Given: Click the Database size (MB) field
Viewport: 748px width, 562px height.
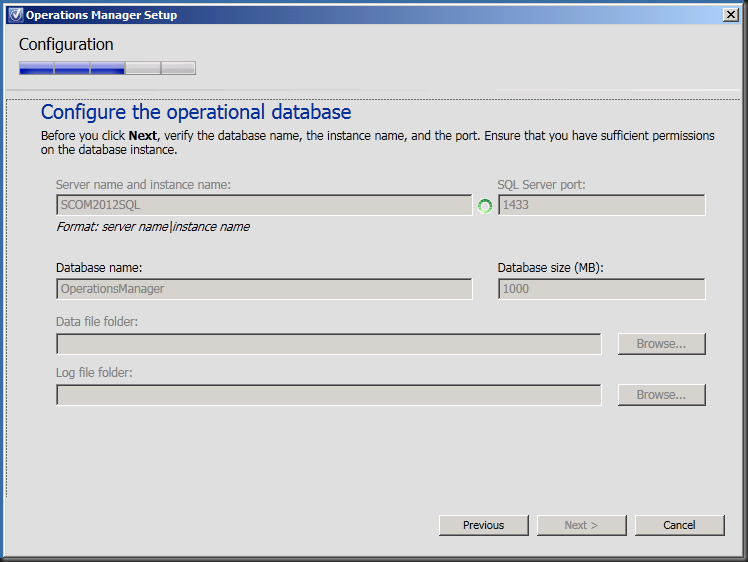Looking at the screenshot, I should pyautogui.click(x=601, y=289).
